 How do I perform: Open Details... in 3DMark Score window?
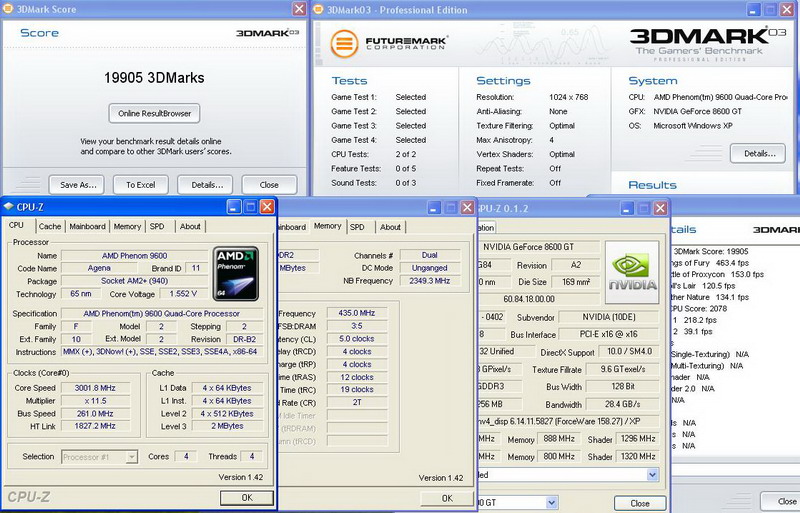coord(207,185)
